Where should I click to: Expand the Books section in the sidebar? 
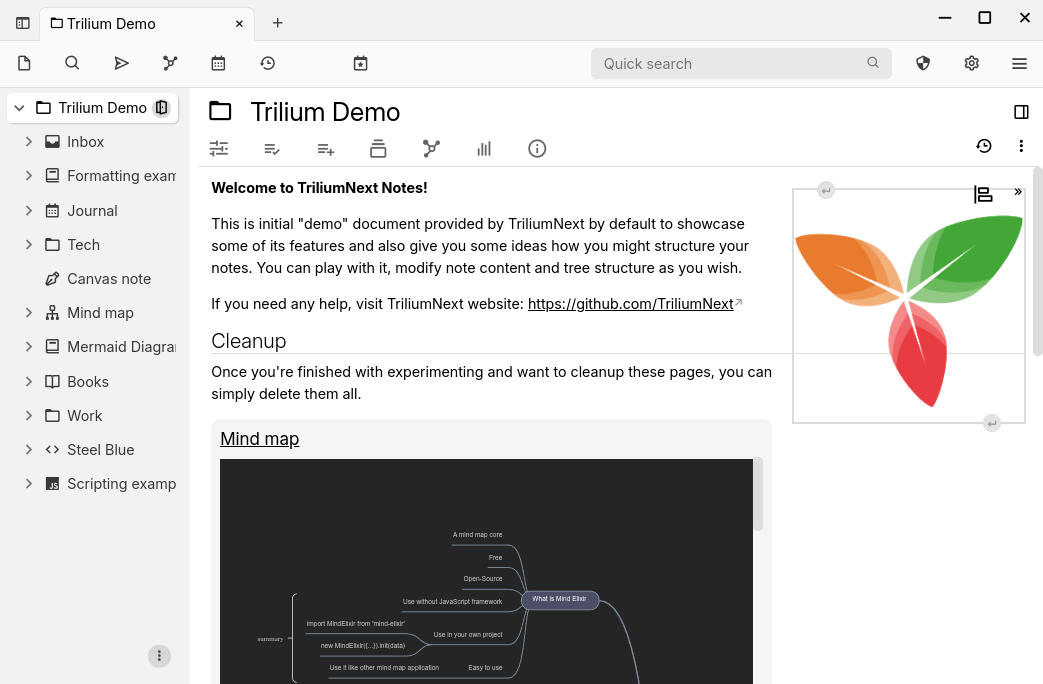pyautogui.click(x=29, y=381)
